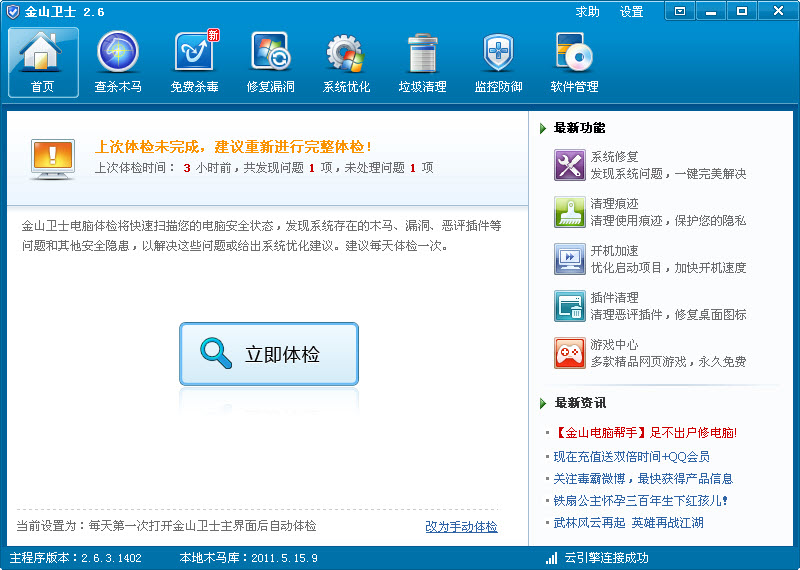Click the orange 上次体检未完成 warning headline

(x=234, y=147)
